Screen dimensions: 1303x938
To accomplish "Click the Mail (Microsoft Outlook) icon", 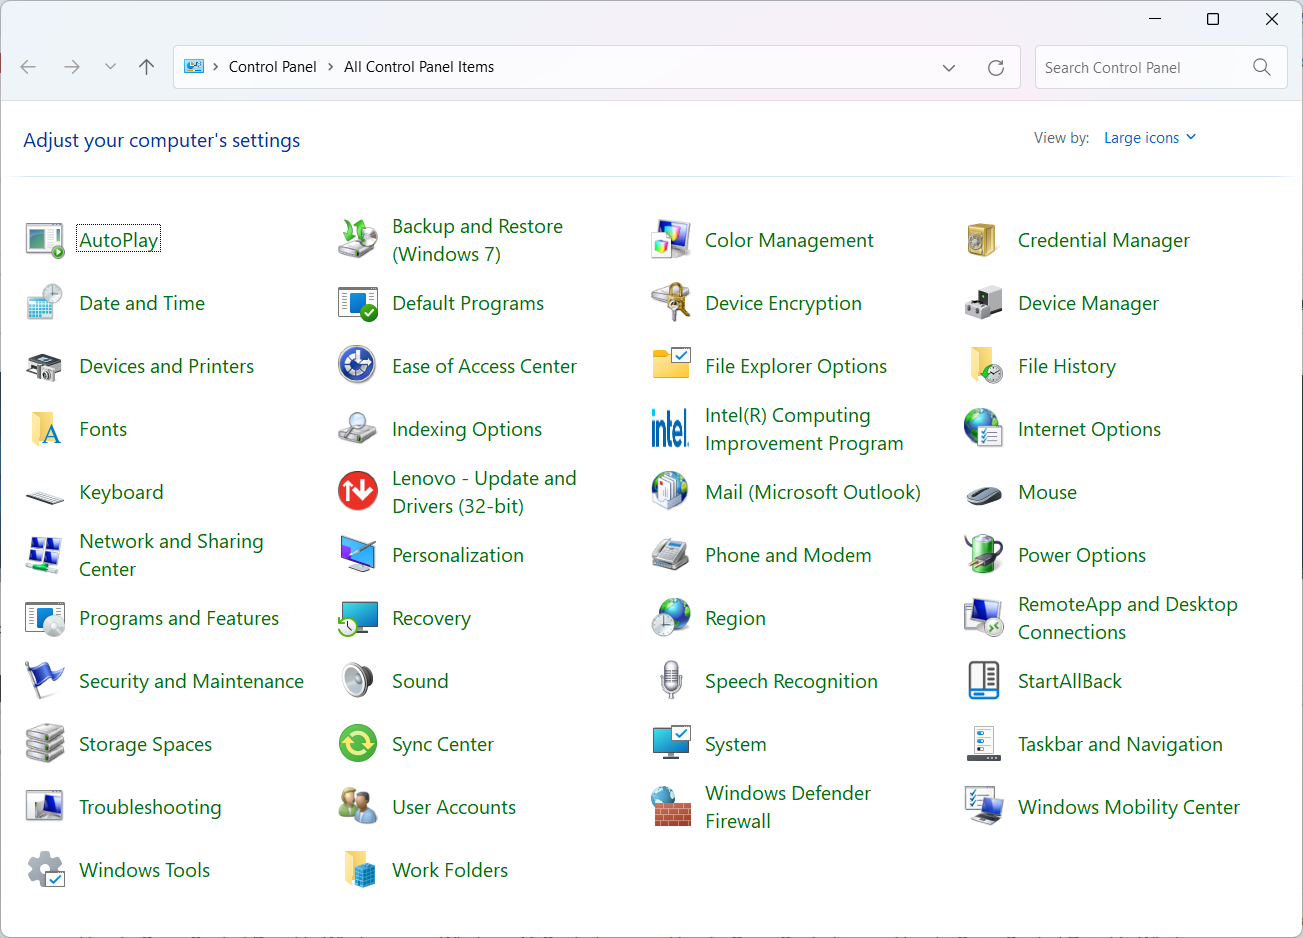I will [x=670, y=492].
